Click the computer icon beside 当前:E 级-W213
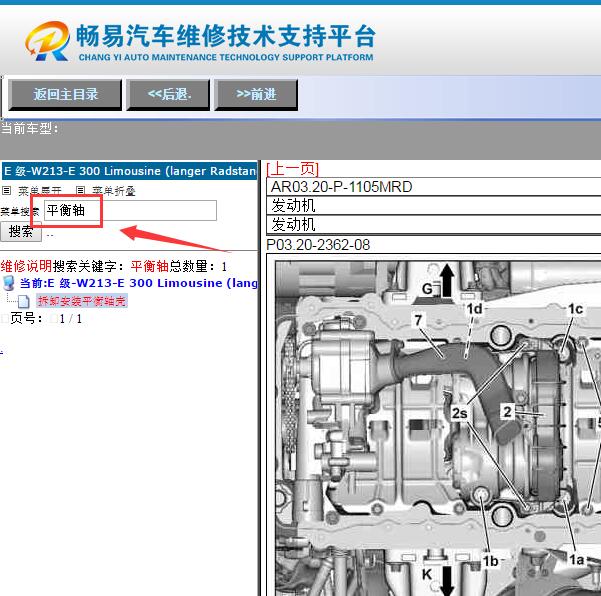This screenshot has width=601, height=596. 8,283
